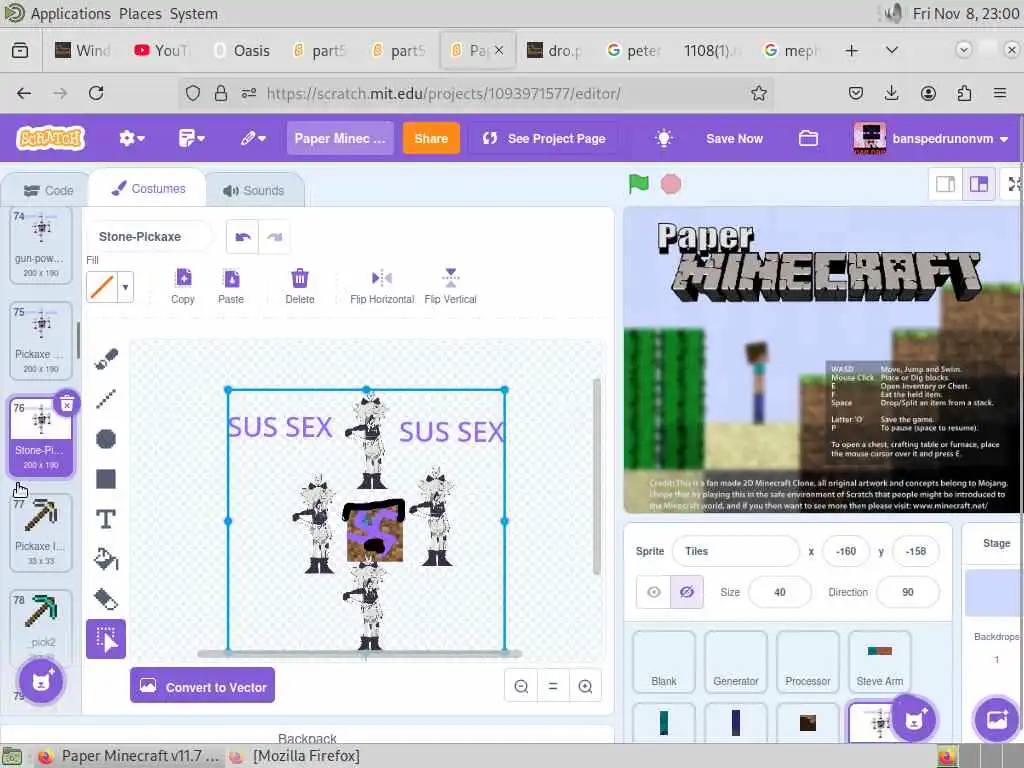Redo the costume edit

coord(275,237)
